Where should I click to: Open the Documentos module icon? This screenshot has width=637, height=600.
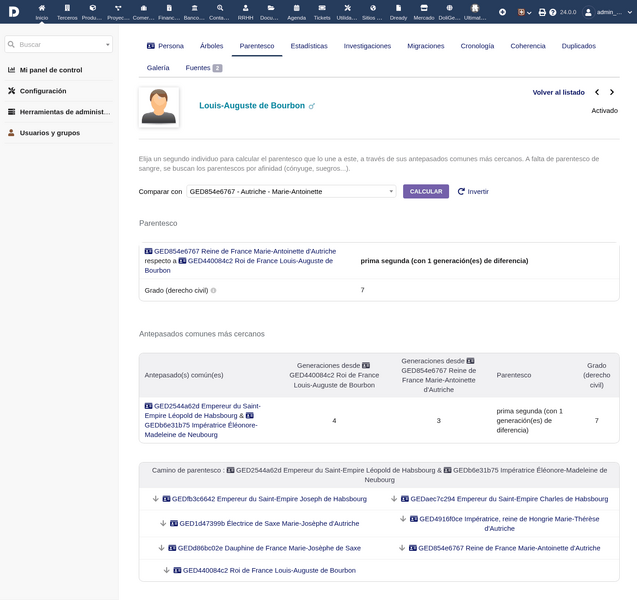point(271,8)
